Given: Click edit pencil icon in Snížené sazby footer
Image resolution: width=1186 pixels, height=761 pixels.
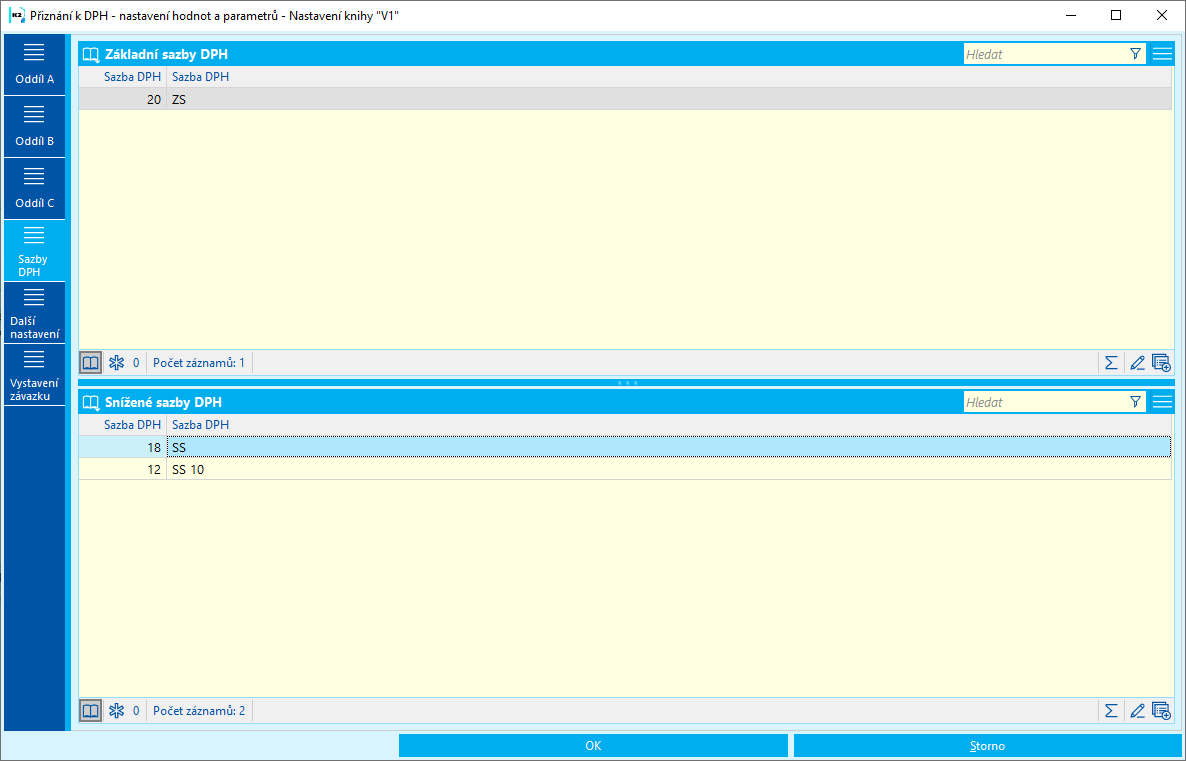Looking at the screenshot, I should (1137, 711).
